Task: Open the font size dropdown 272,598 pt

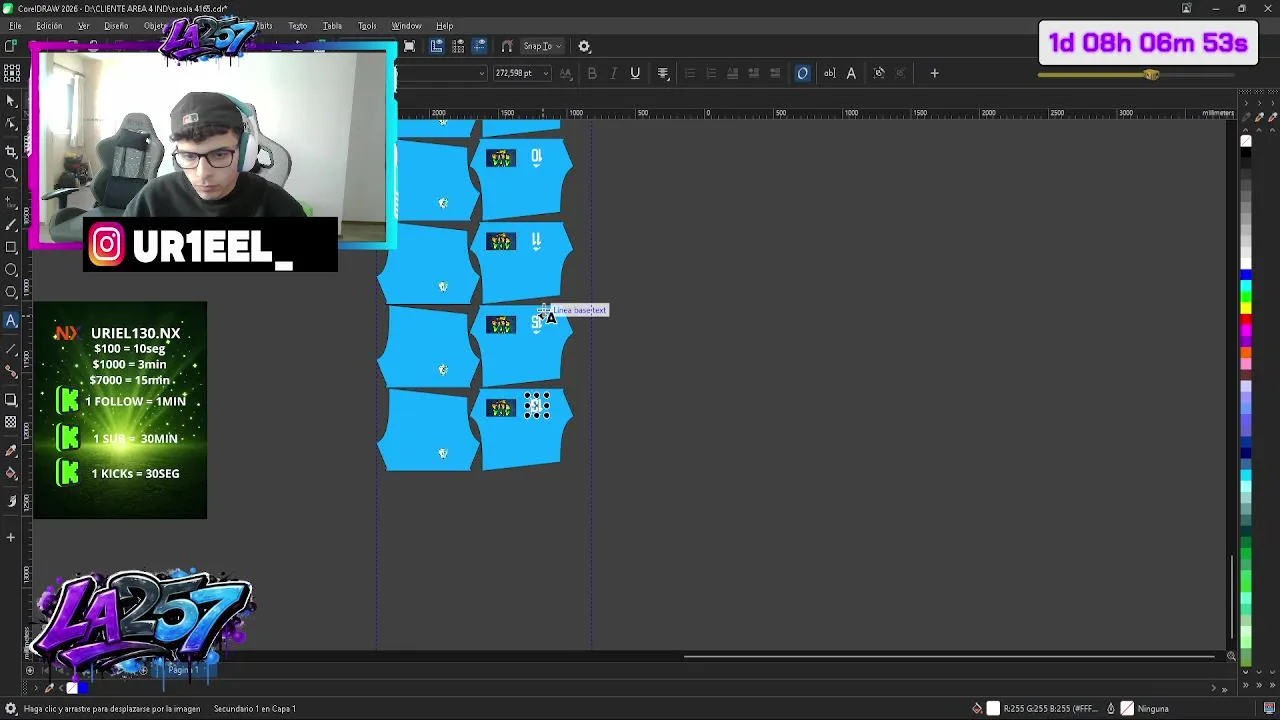Action: 546,73
